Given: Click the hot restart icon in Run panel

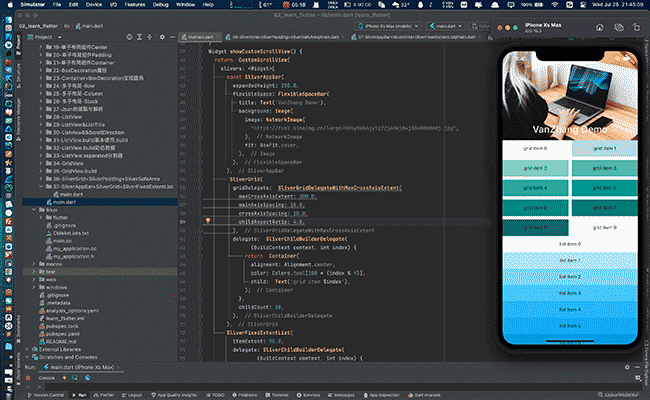Looking at the screenshot, I should click(x=75, y=378).
